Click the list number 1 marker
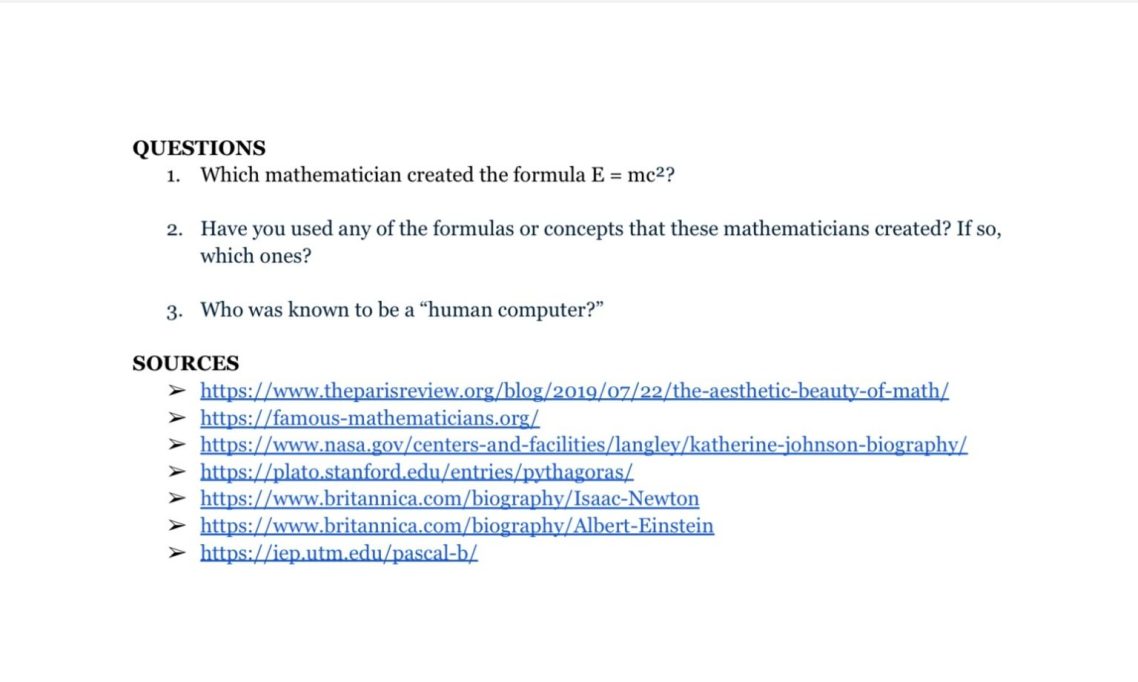 tap(173, 176)
